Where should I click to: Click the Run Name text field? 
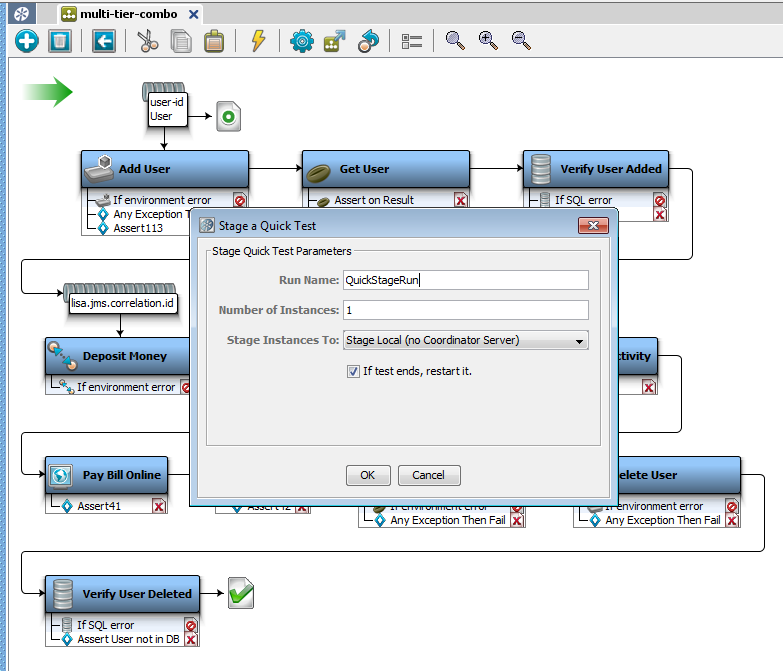(465, 280)
